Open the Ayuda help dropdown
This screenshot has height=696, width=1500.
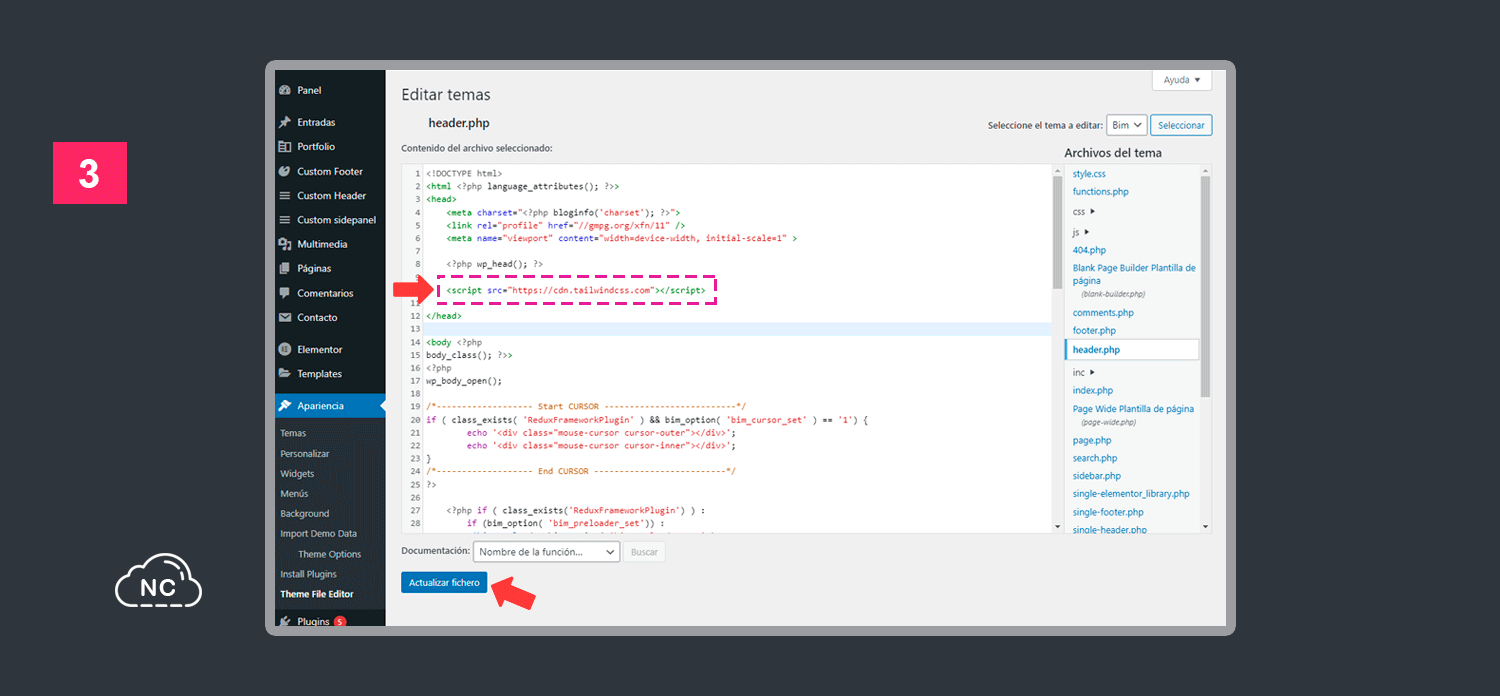[1182, 80]
